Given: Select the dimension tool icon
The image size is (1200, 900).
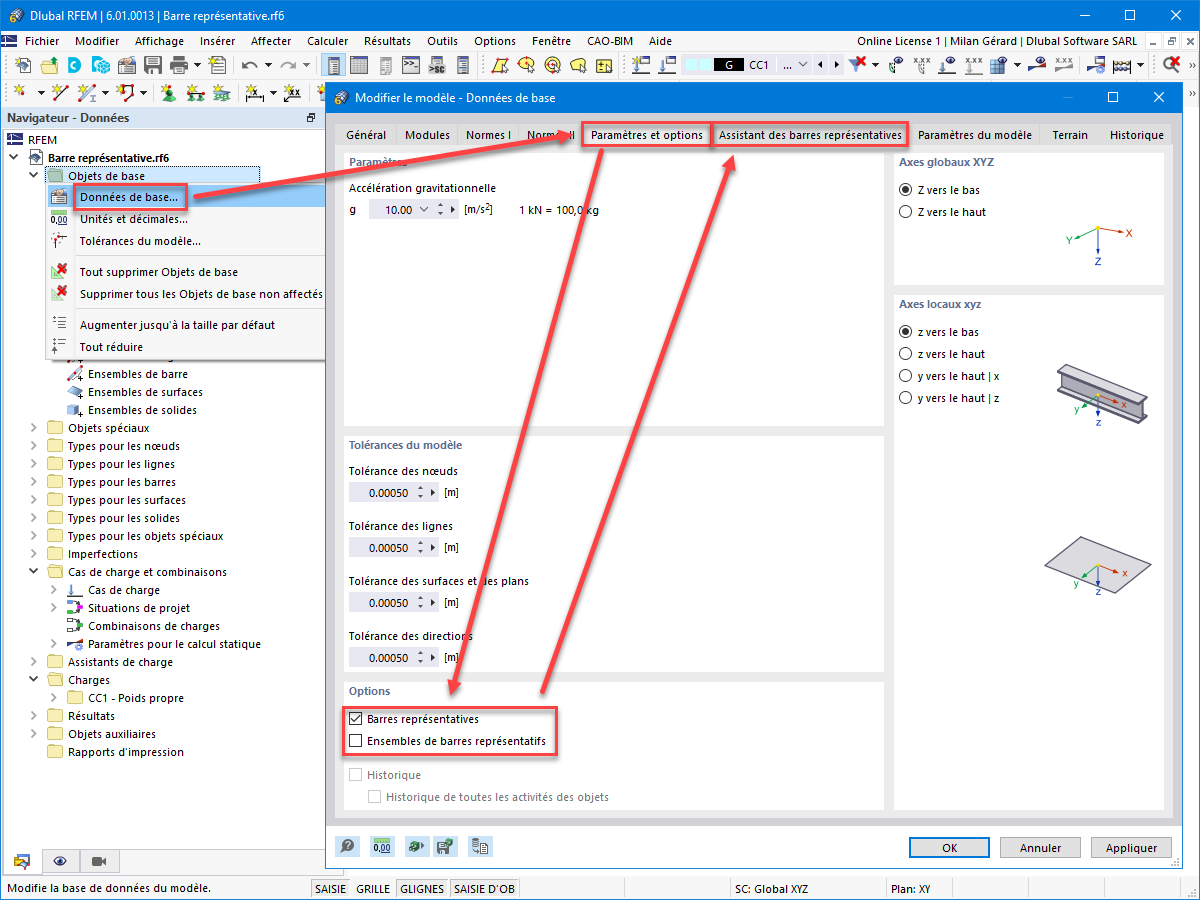Looking at the screenshot, I should pos(255,93).
